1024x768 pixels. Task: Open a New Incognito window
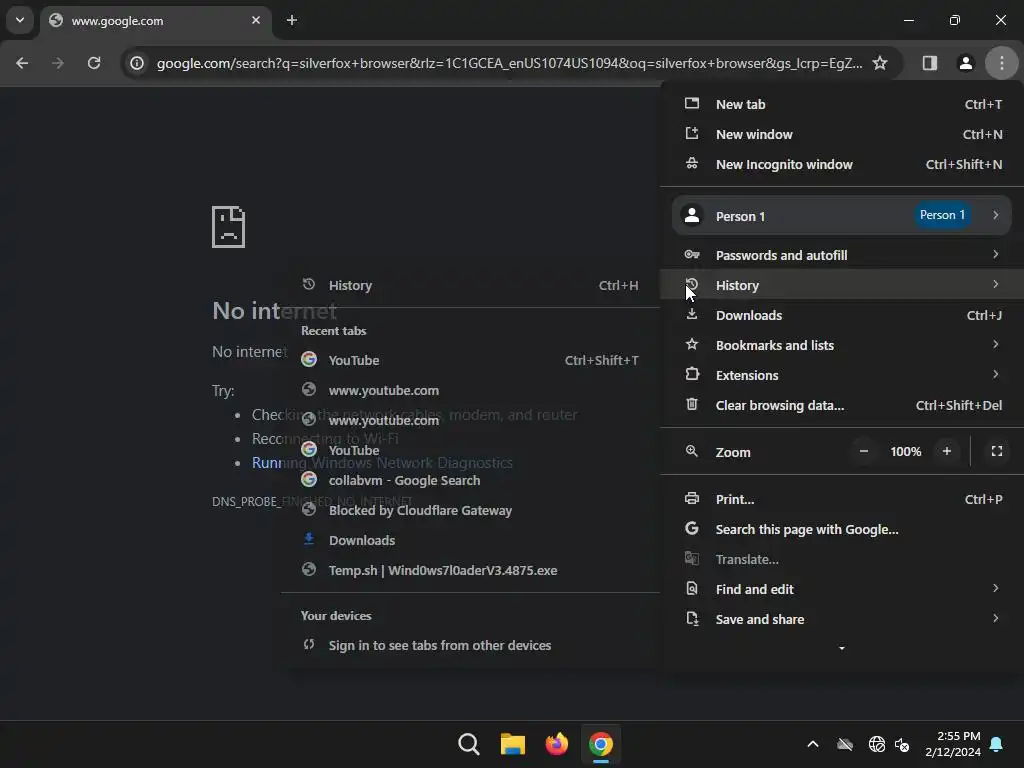(x=842, y=164)
